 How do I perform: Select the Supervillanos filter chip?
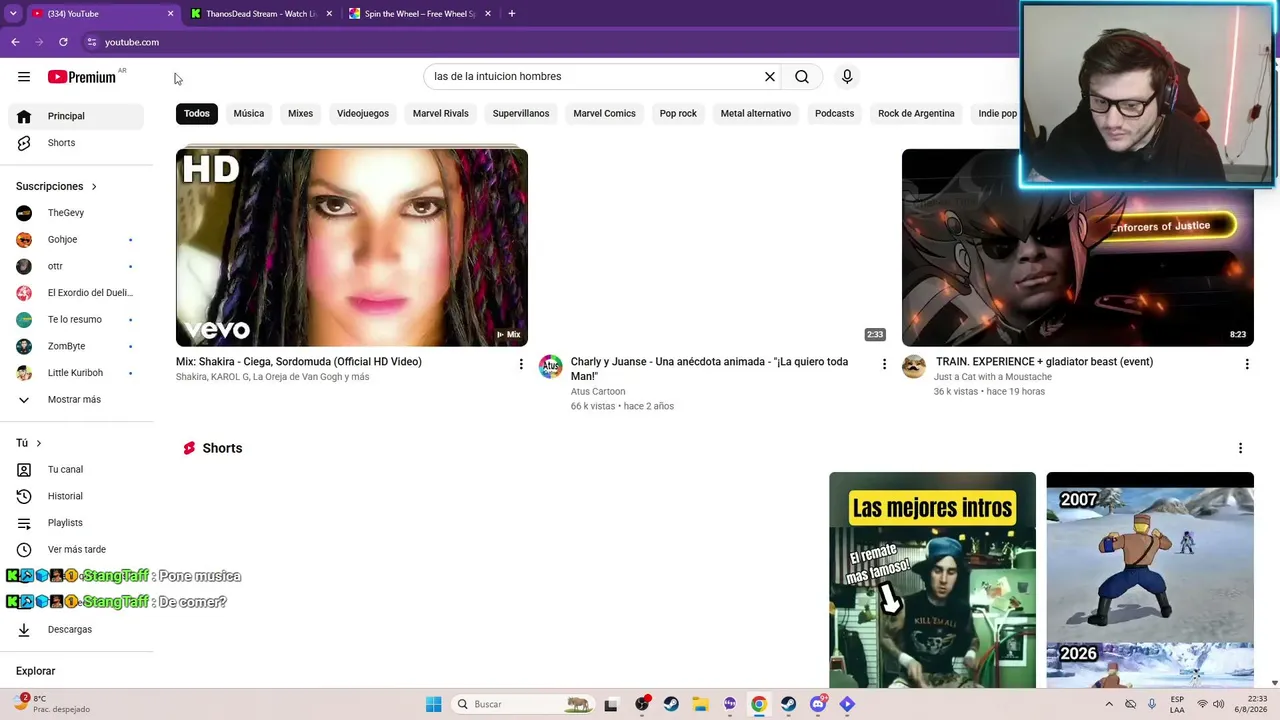(x=521, y=114)
